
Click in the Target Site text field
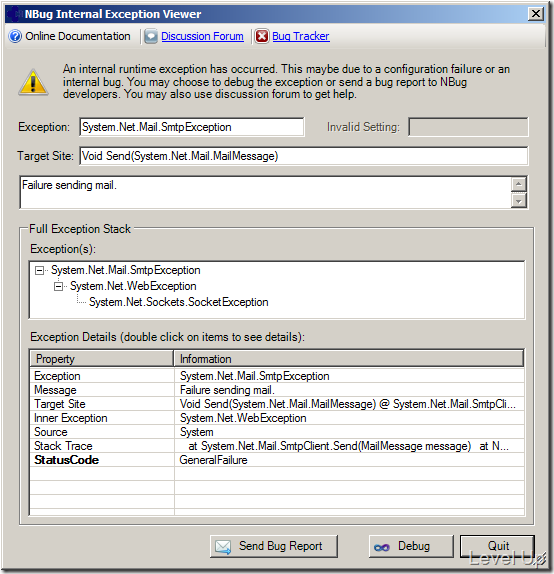[304, 156]
